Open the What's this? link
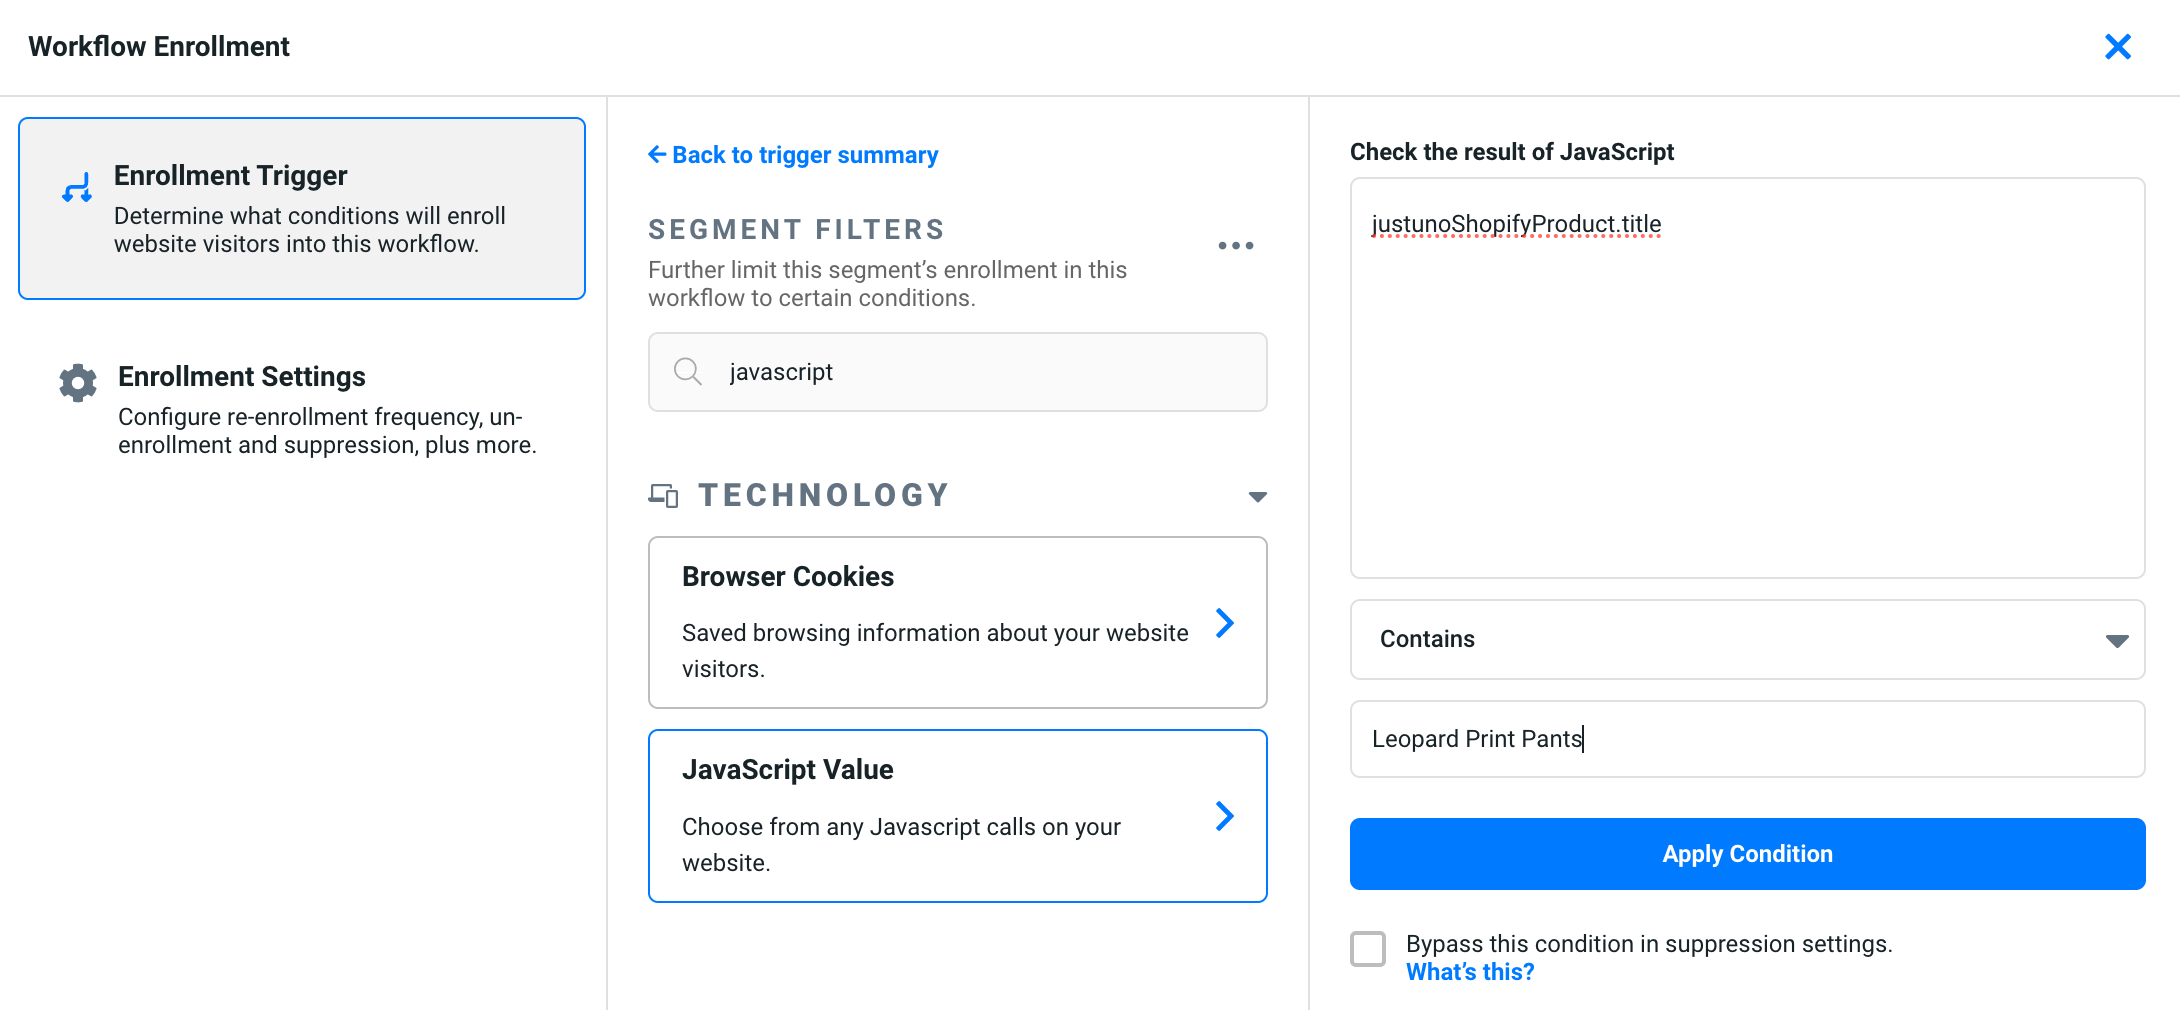The height and width of the screenshot is (1010, 2180). point(1469,972)
